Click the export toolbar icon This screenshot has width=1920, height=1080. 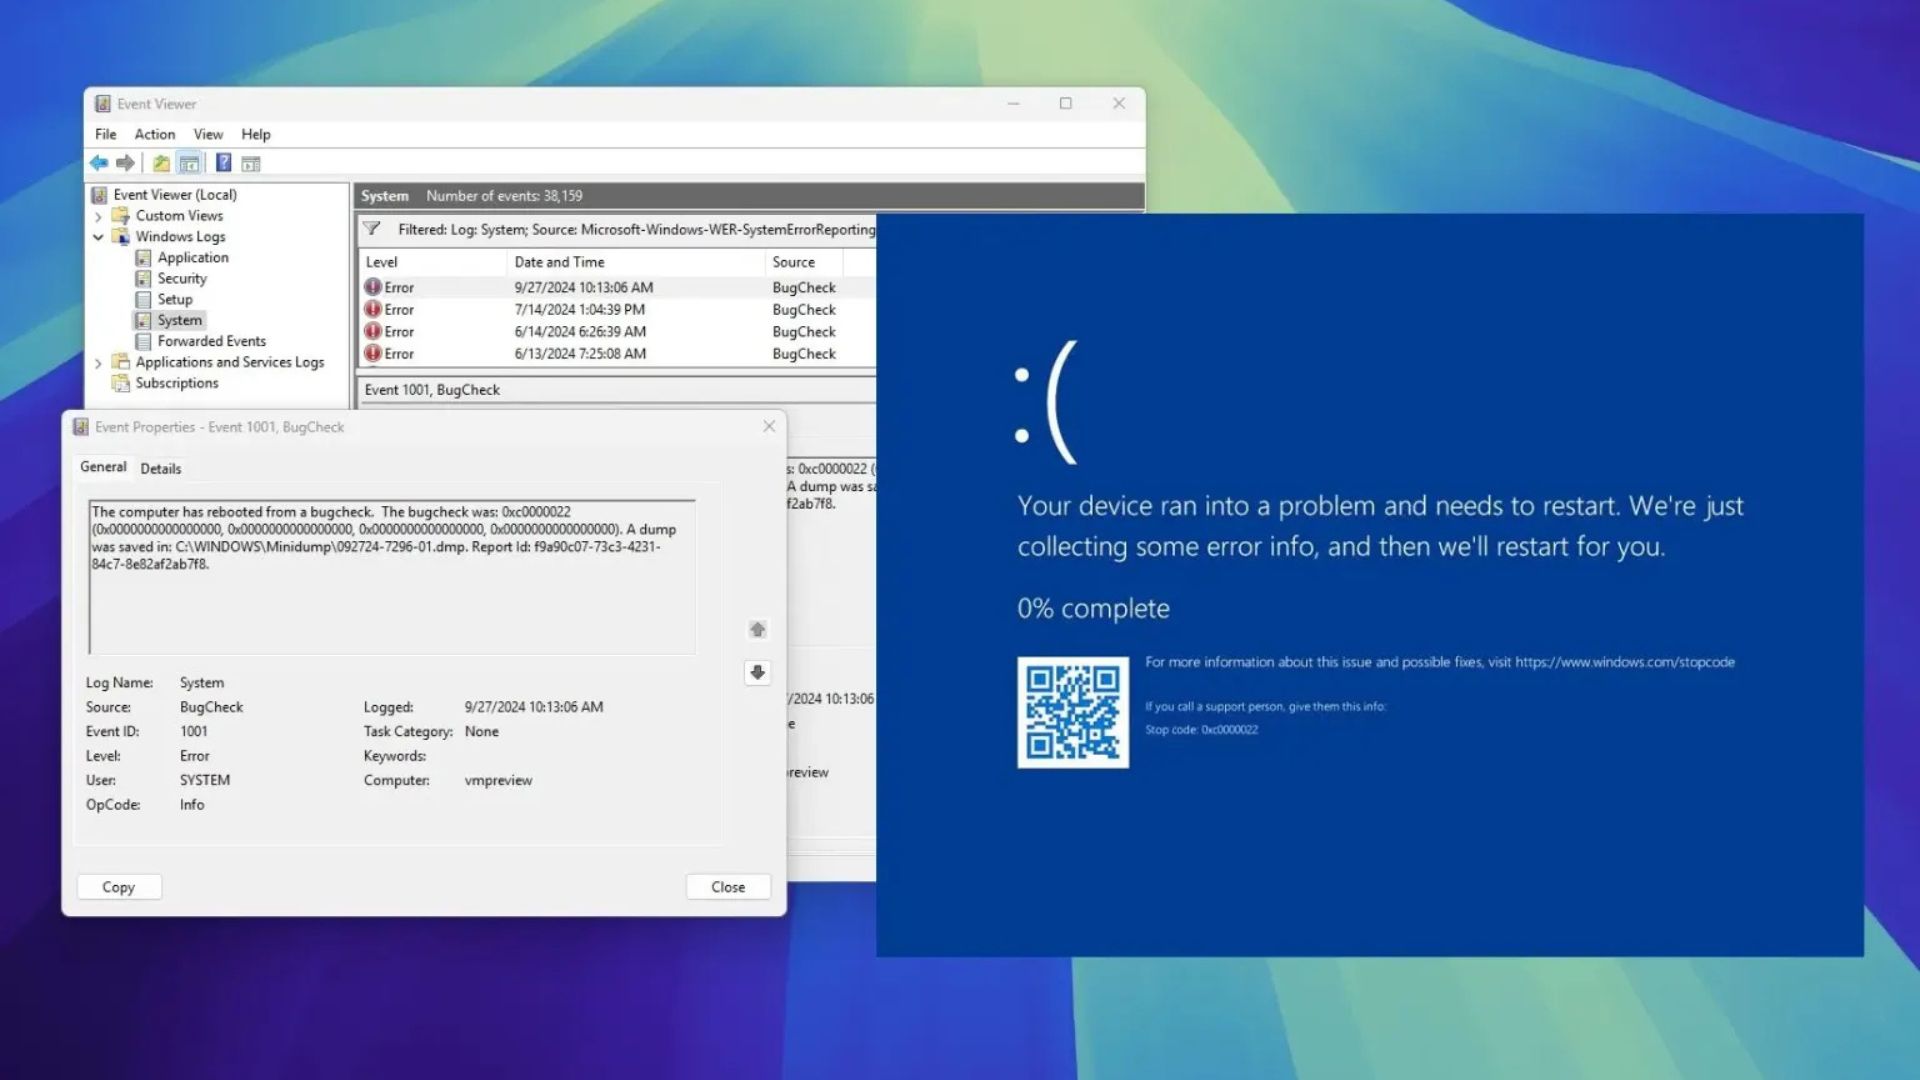point(161,162)
